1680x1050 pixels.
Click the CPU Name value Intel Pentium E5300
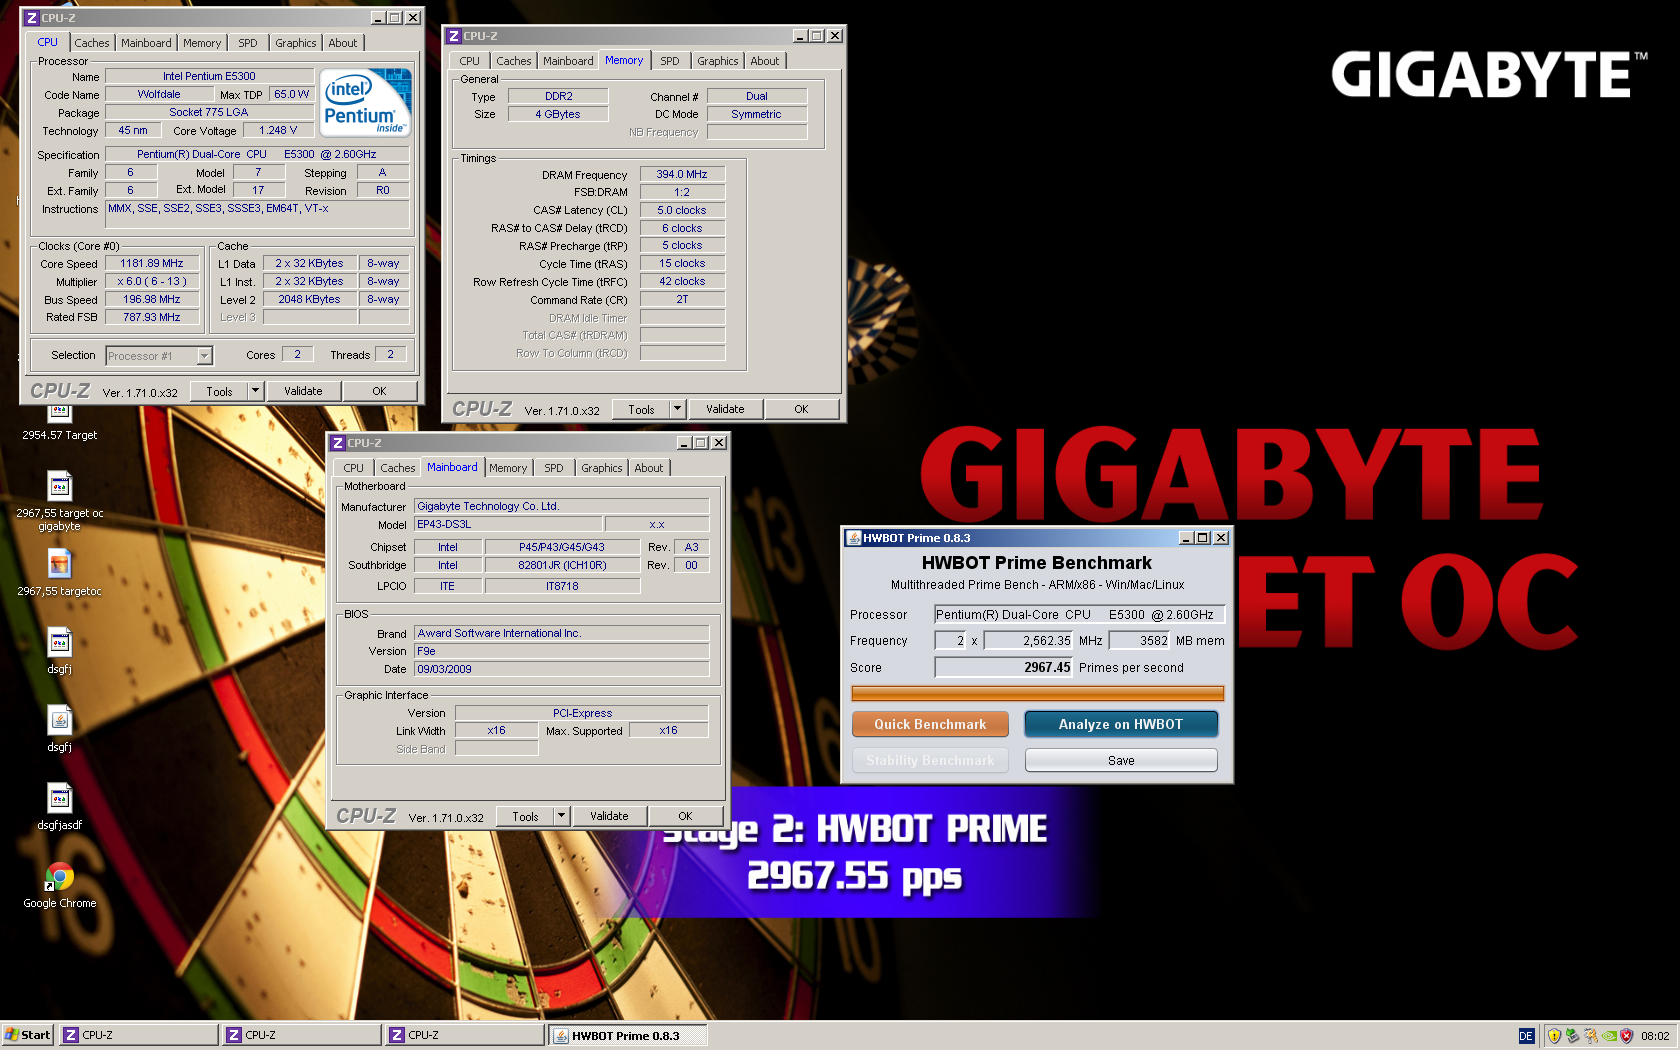coord(209,76)
